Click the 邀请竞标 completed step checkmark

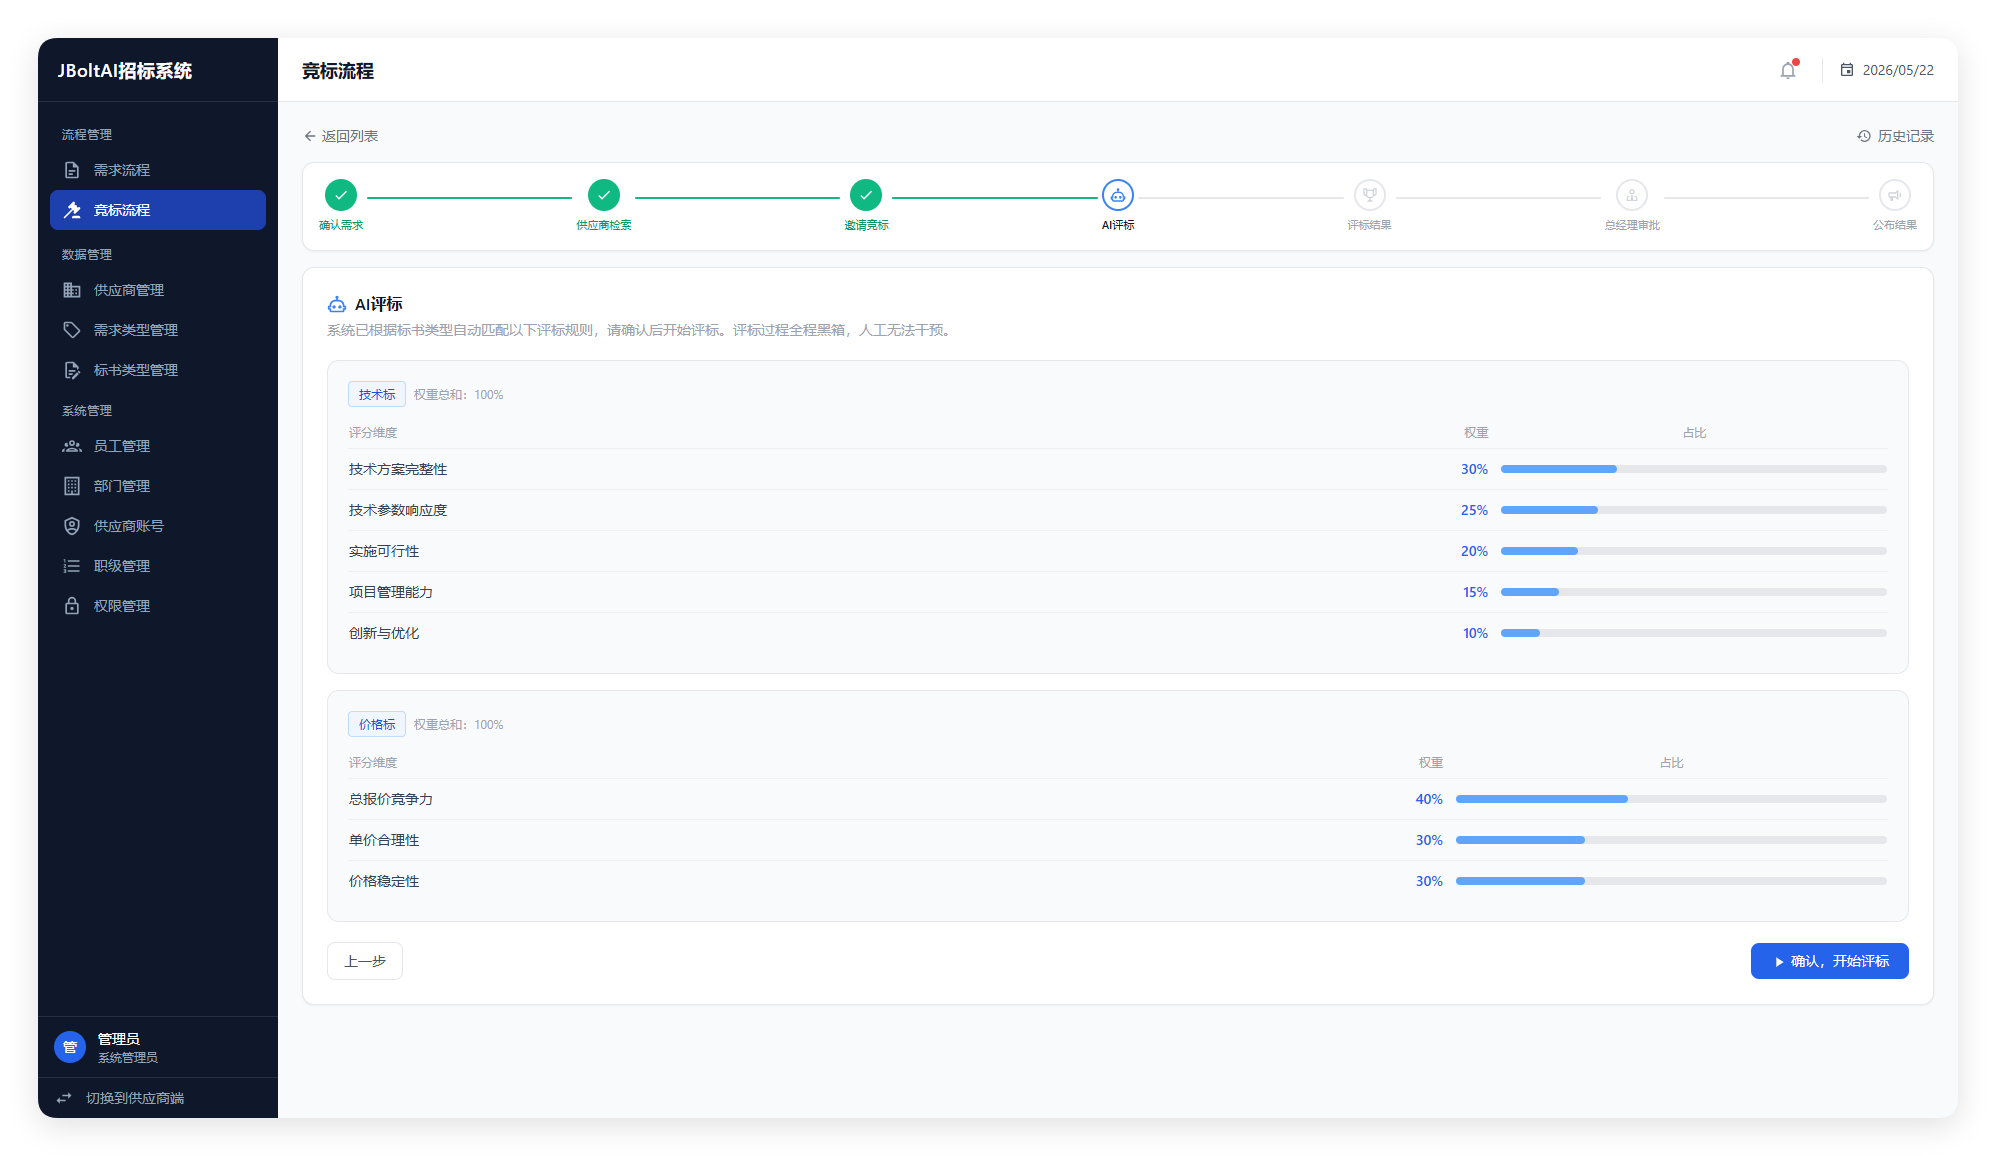866,195
